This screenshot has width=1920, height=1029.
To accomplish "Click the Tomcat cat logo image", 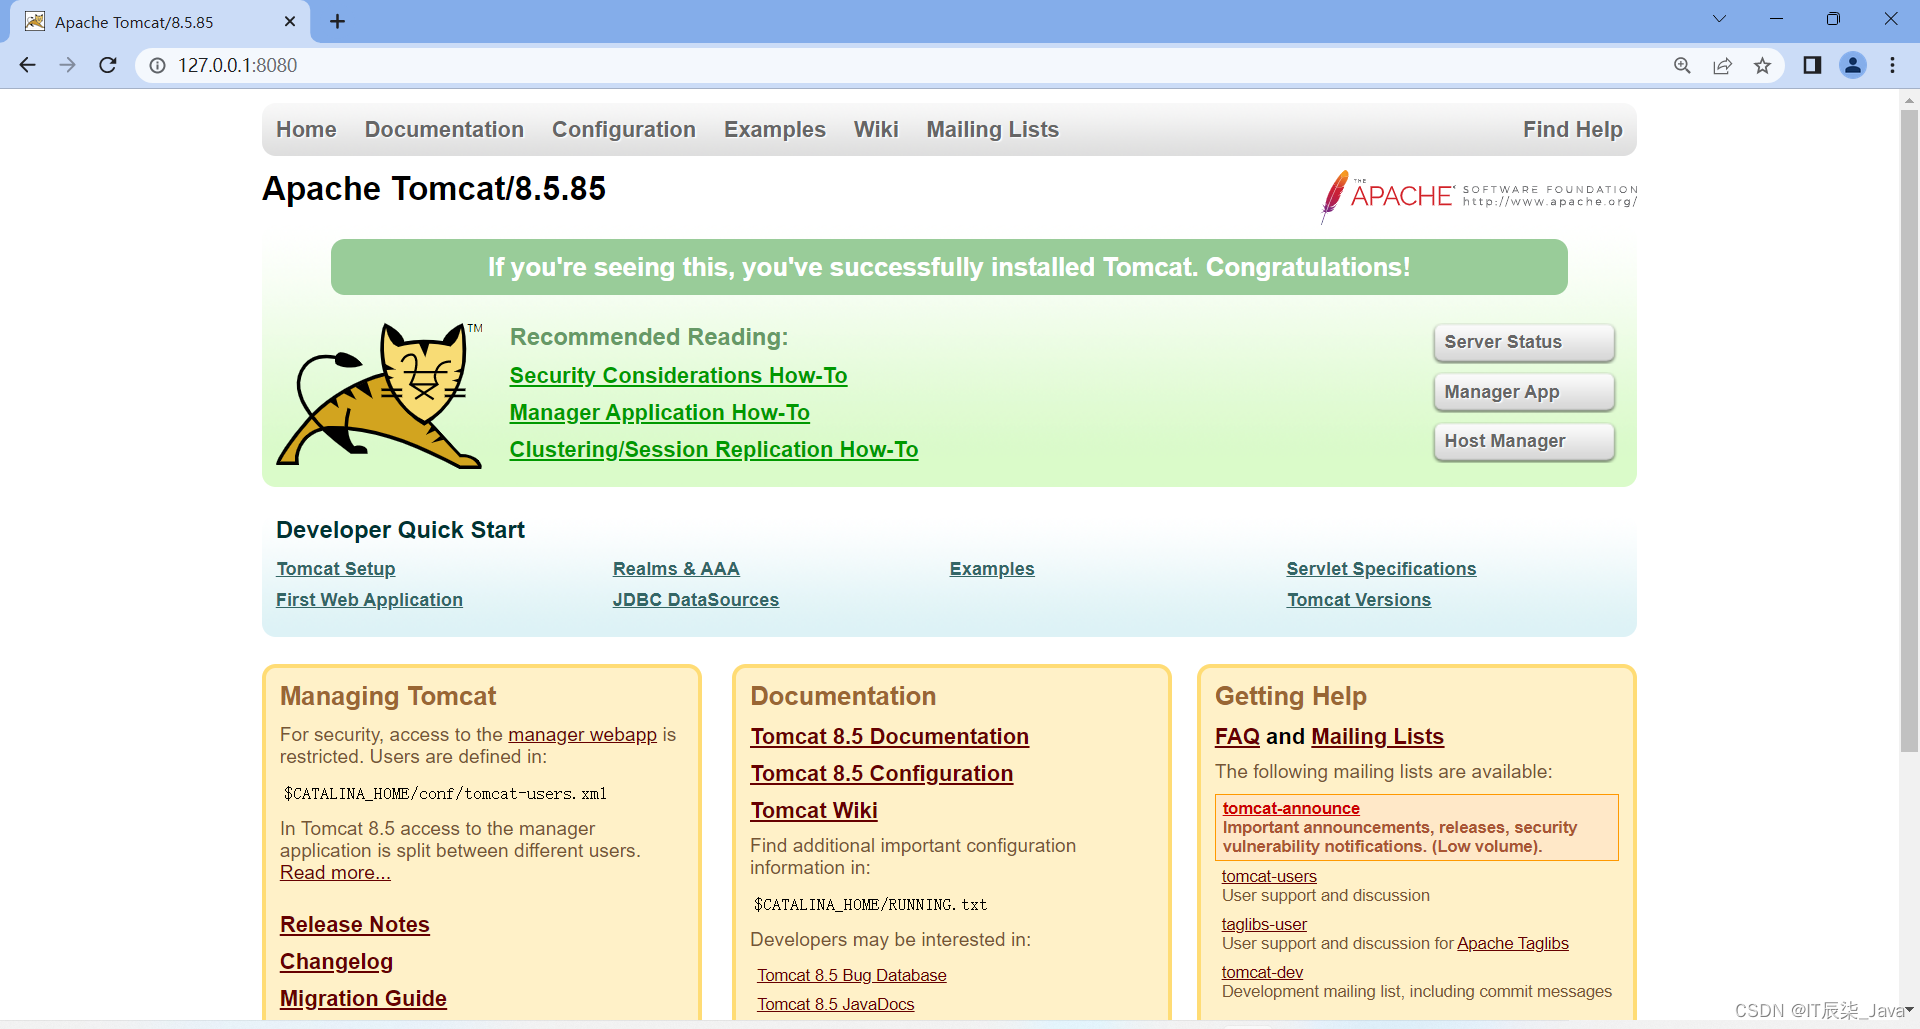I will click(379, 395).
